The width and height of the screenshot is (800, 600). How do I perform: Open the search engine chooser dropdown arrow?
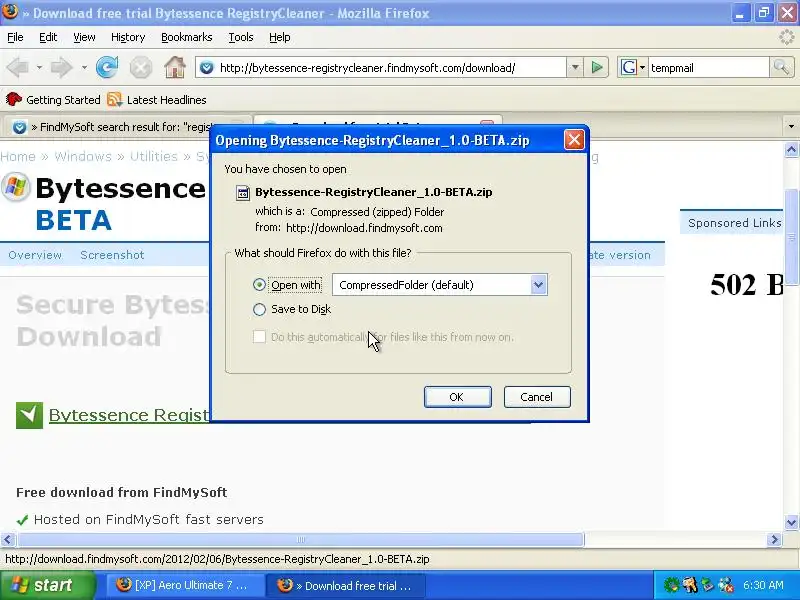point(642,67)
